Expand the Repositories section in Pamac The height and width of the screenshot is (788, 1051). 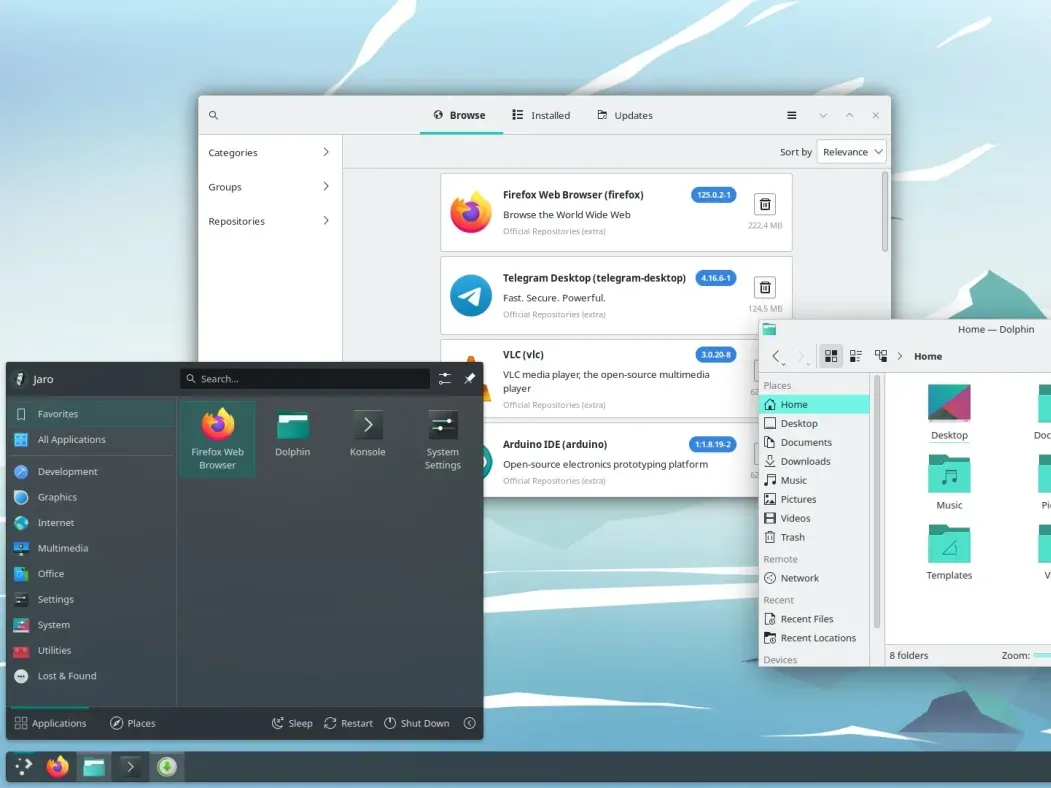point(267,221)
